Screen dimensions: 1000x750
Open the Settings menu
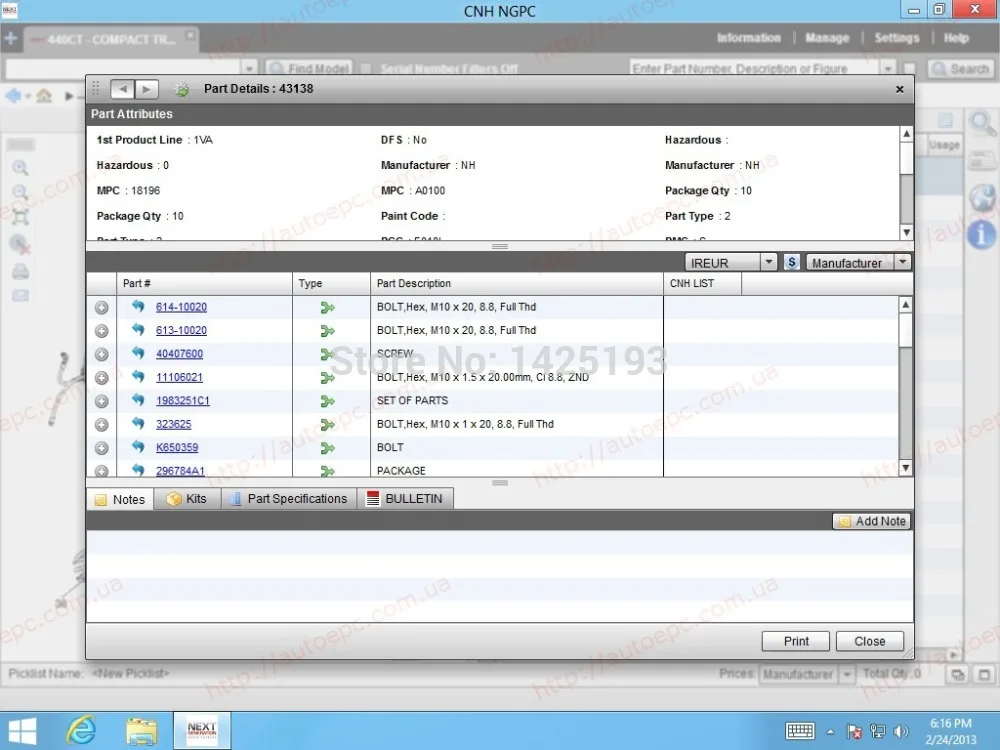pos(897,38)
